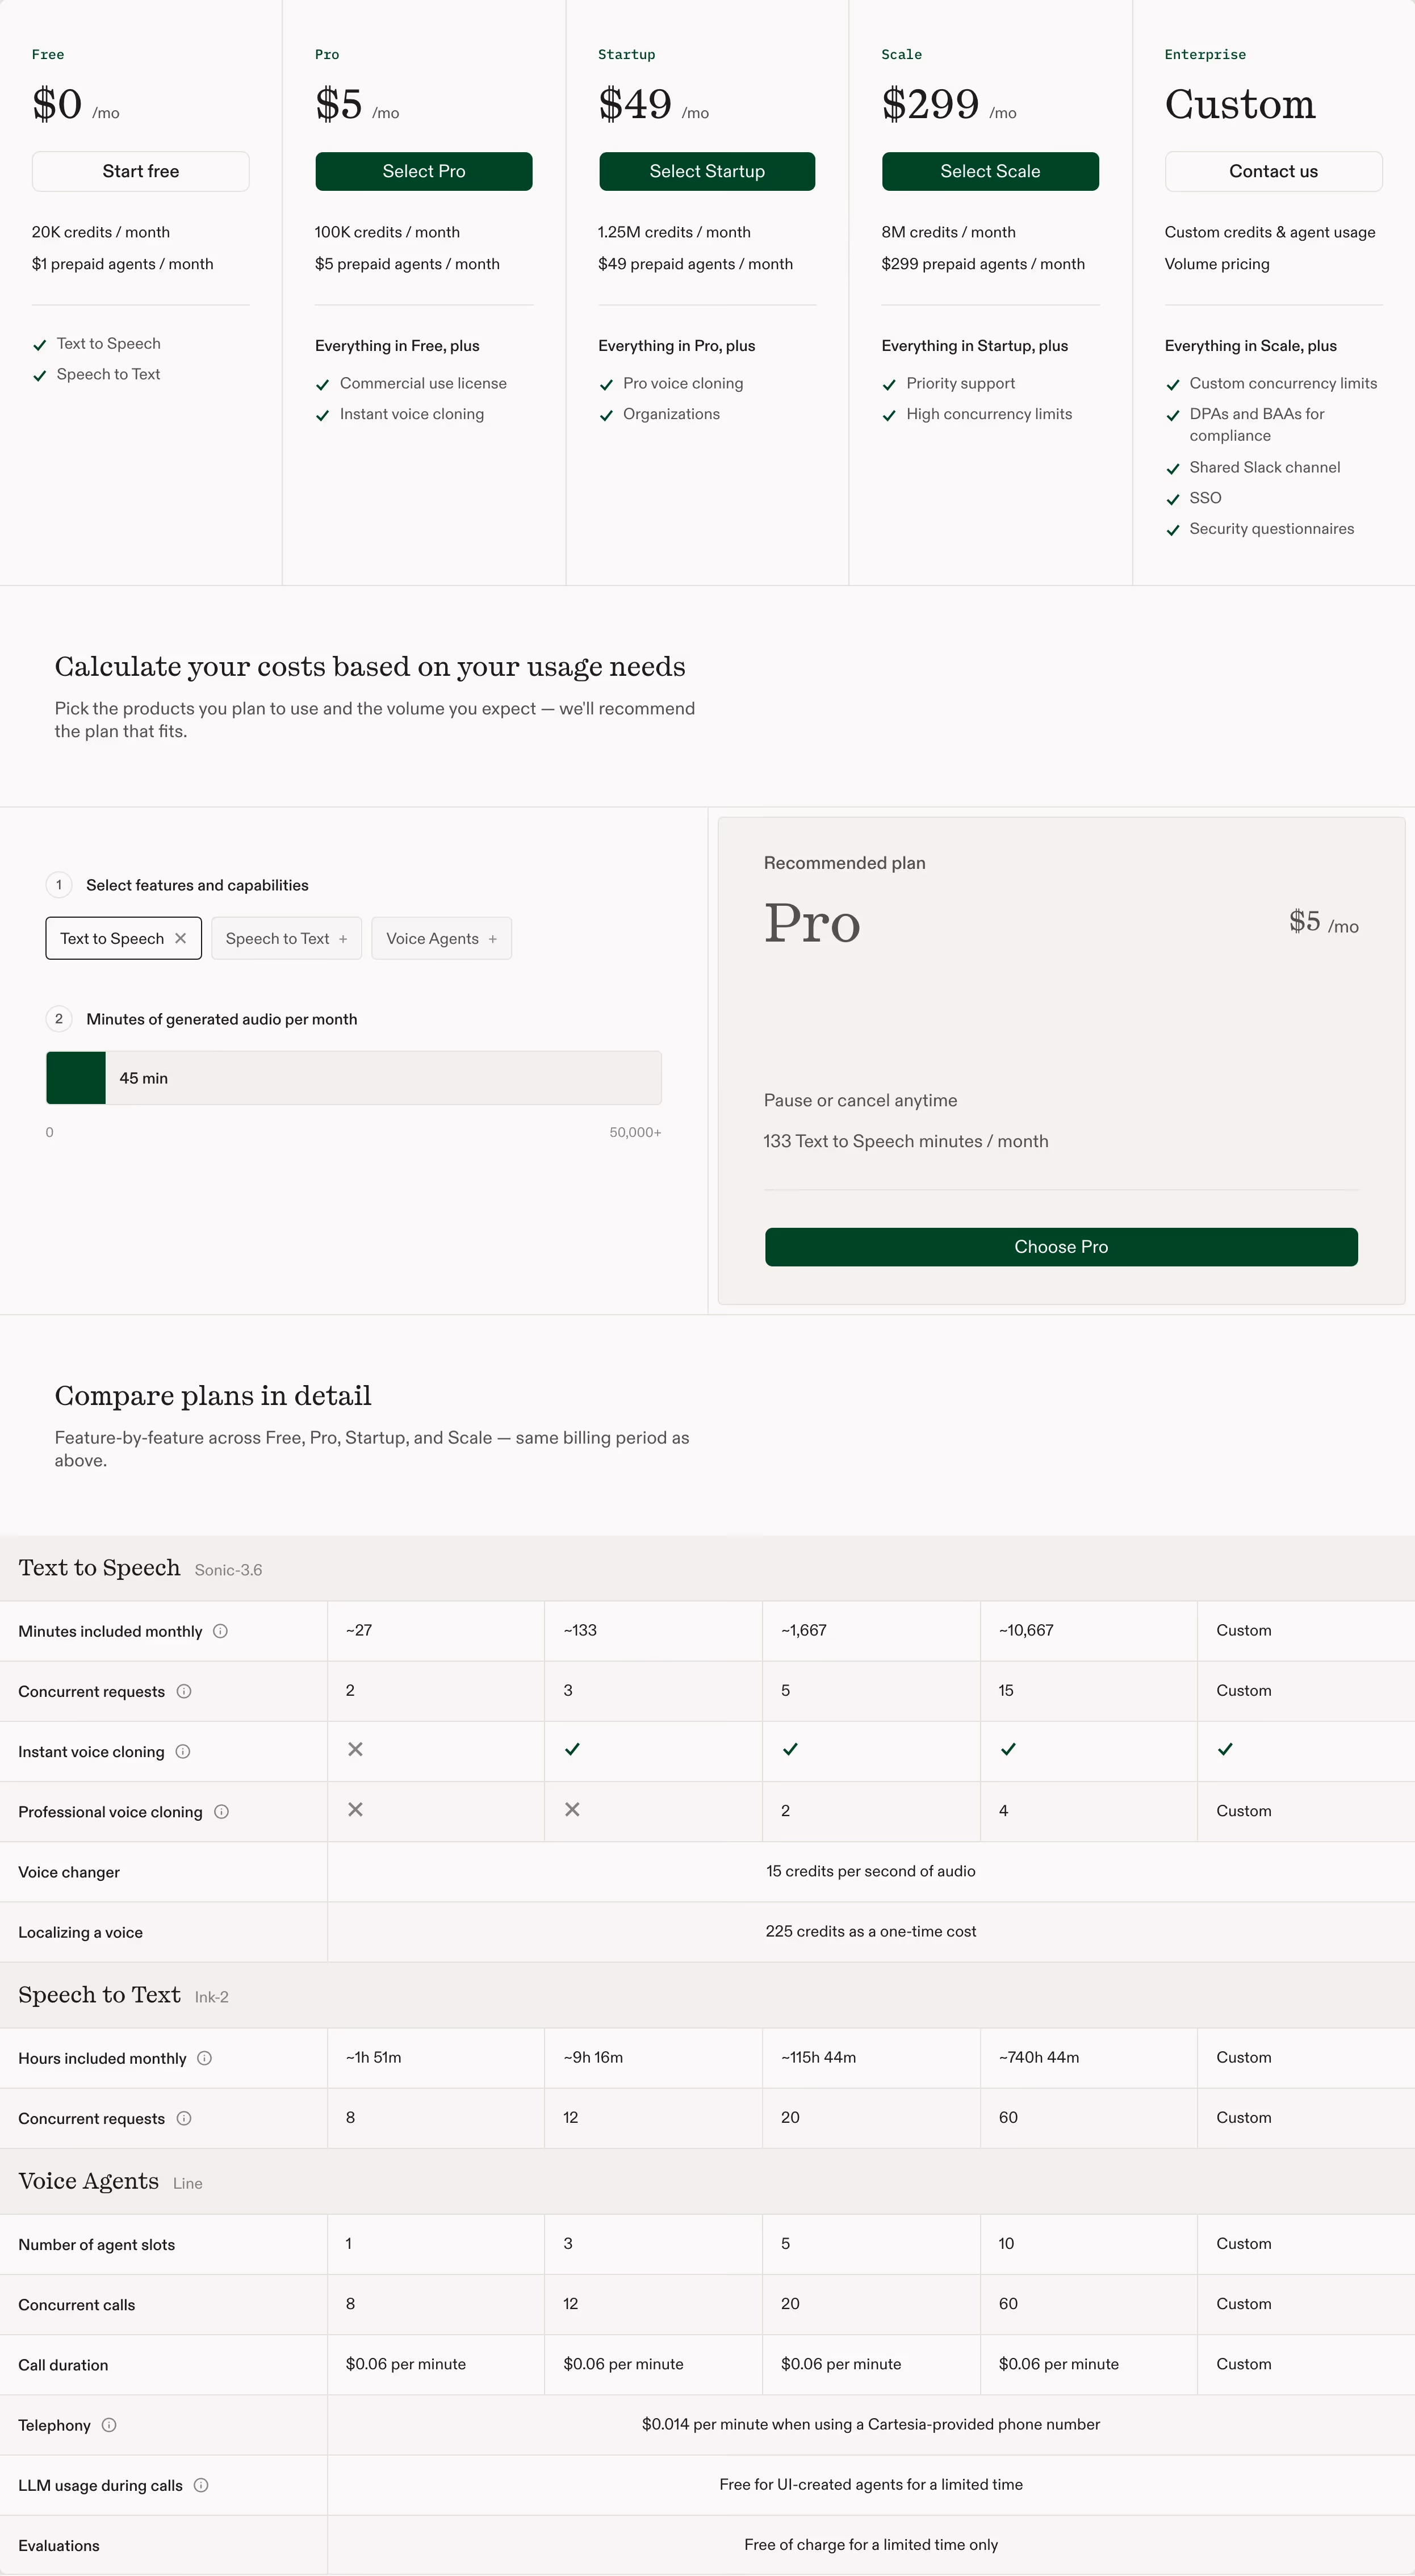Open the Telephony info icon
The height and width of the screenshot is (2576, 1415).
tap(110, 2425)
